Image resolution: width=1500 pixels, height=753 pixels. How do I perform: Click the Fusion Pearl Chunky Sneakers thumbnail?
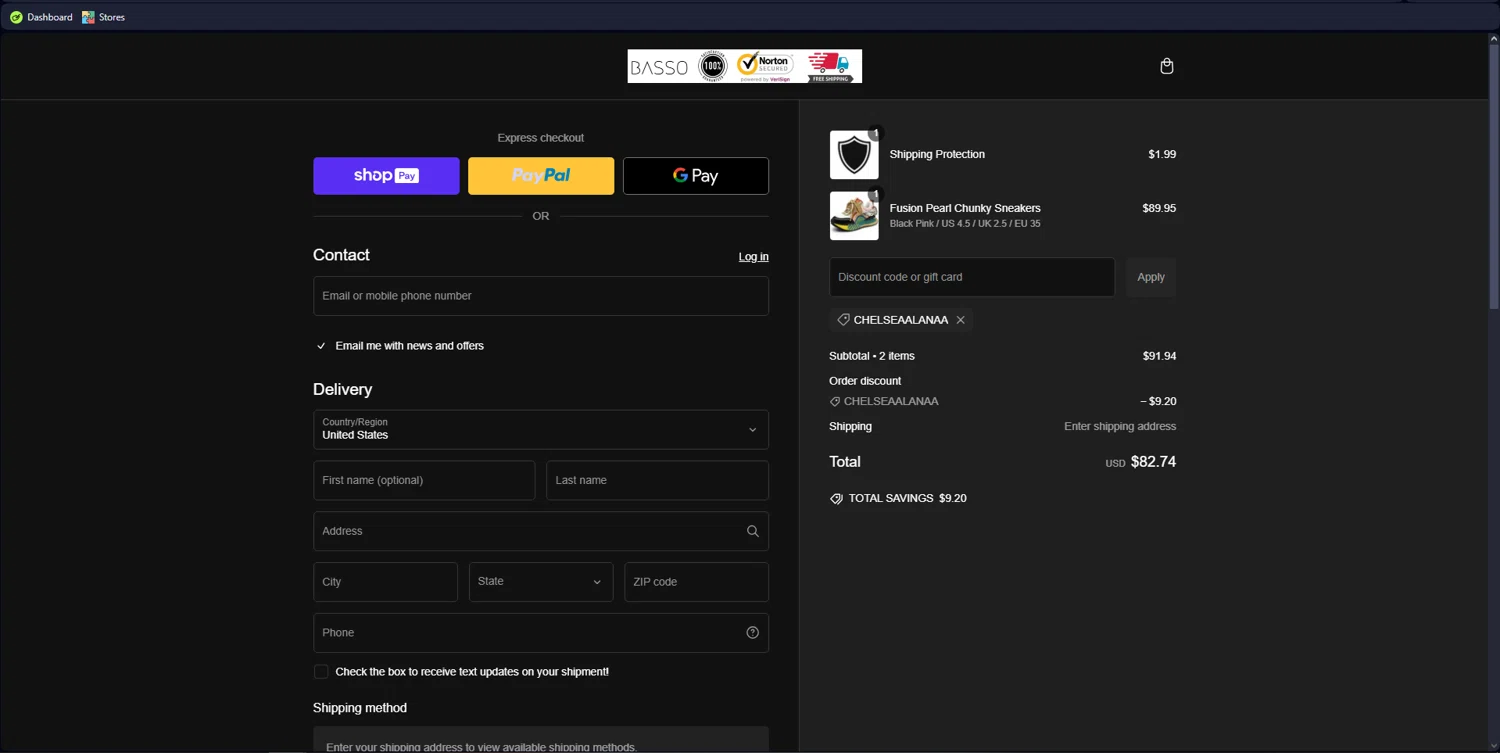click(x=854, y=216)
